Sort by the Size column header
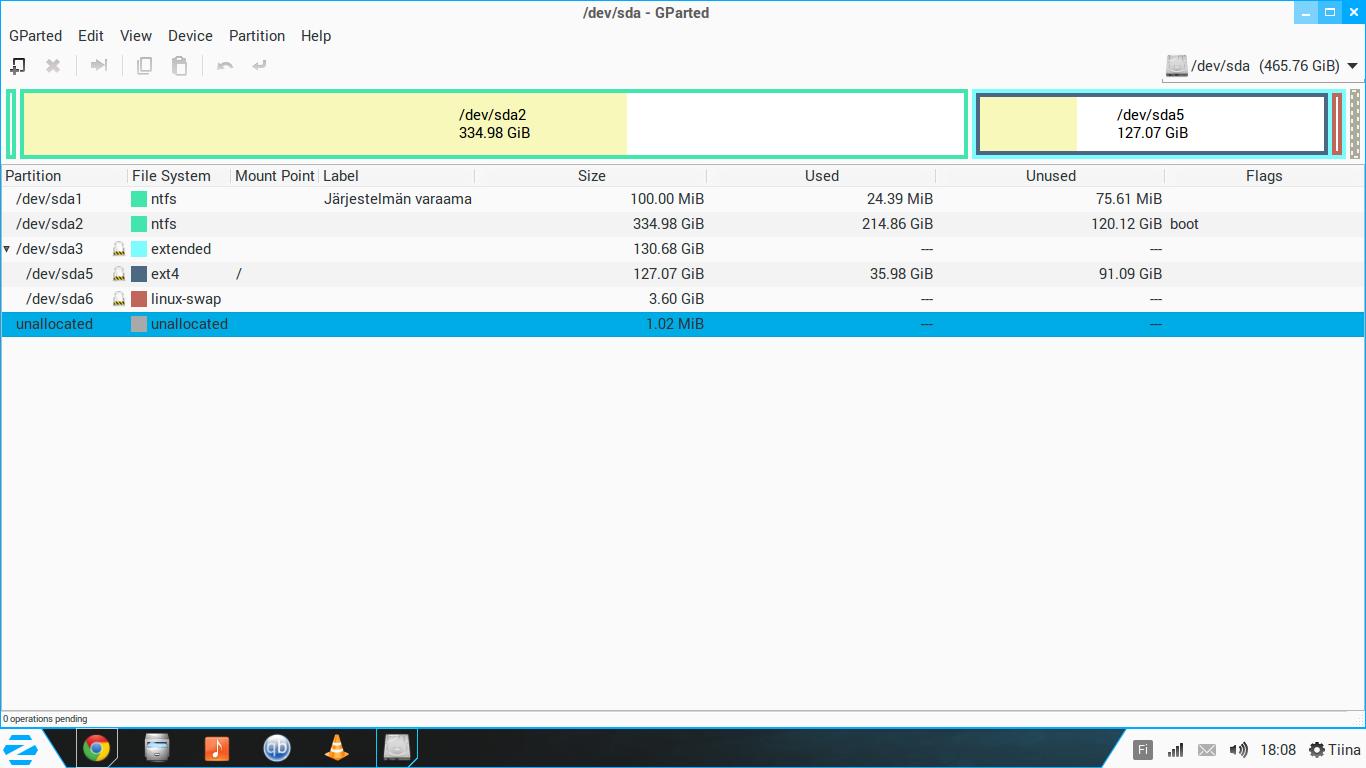 pos(591,176)
